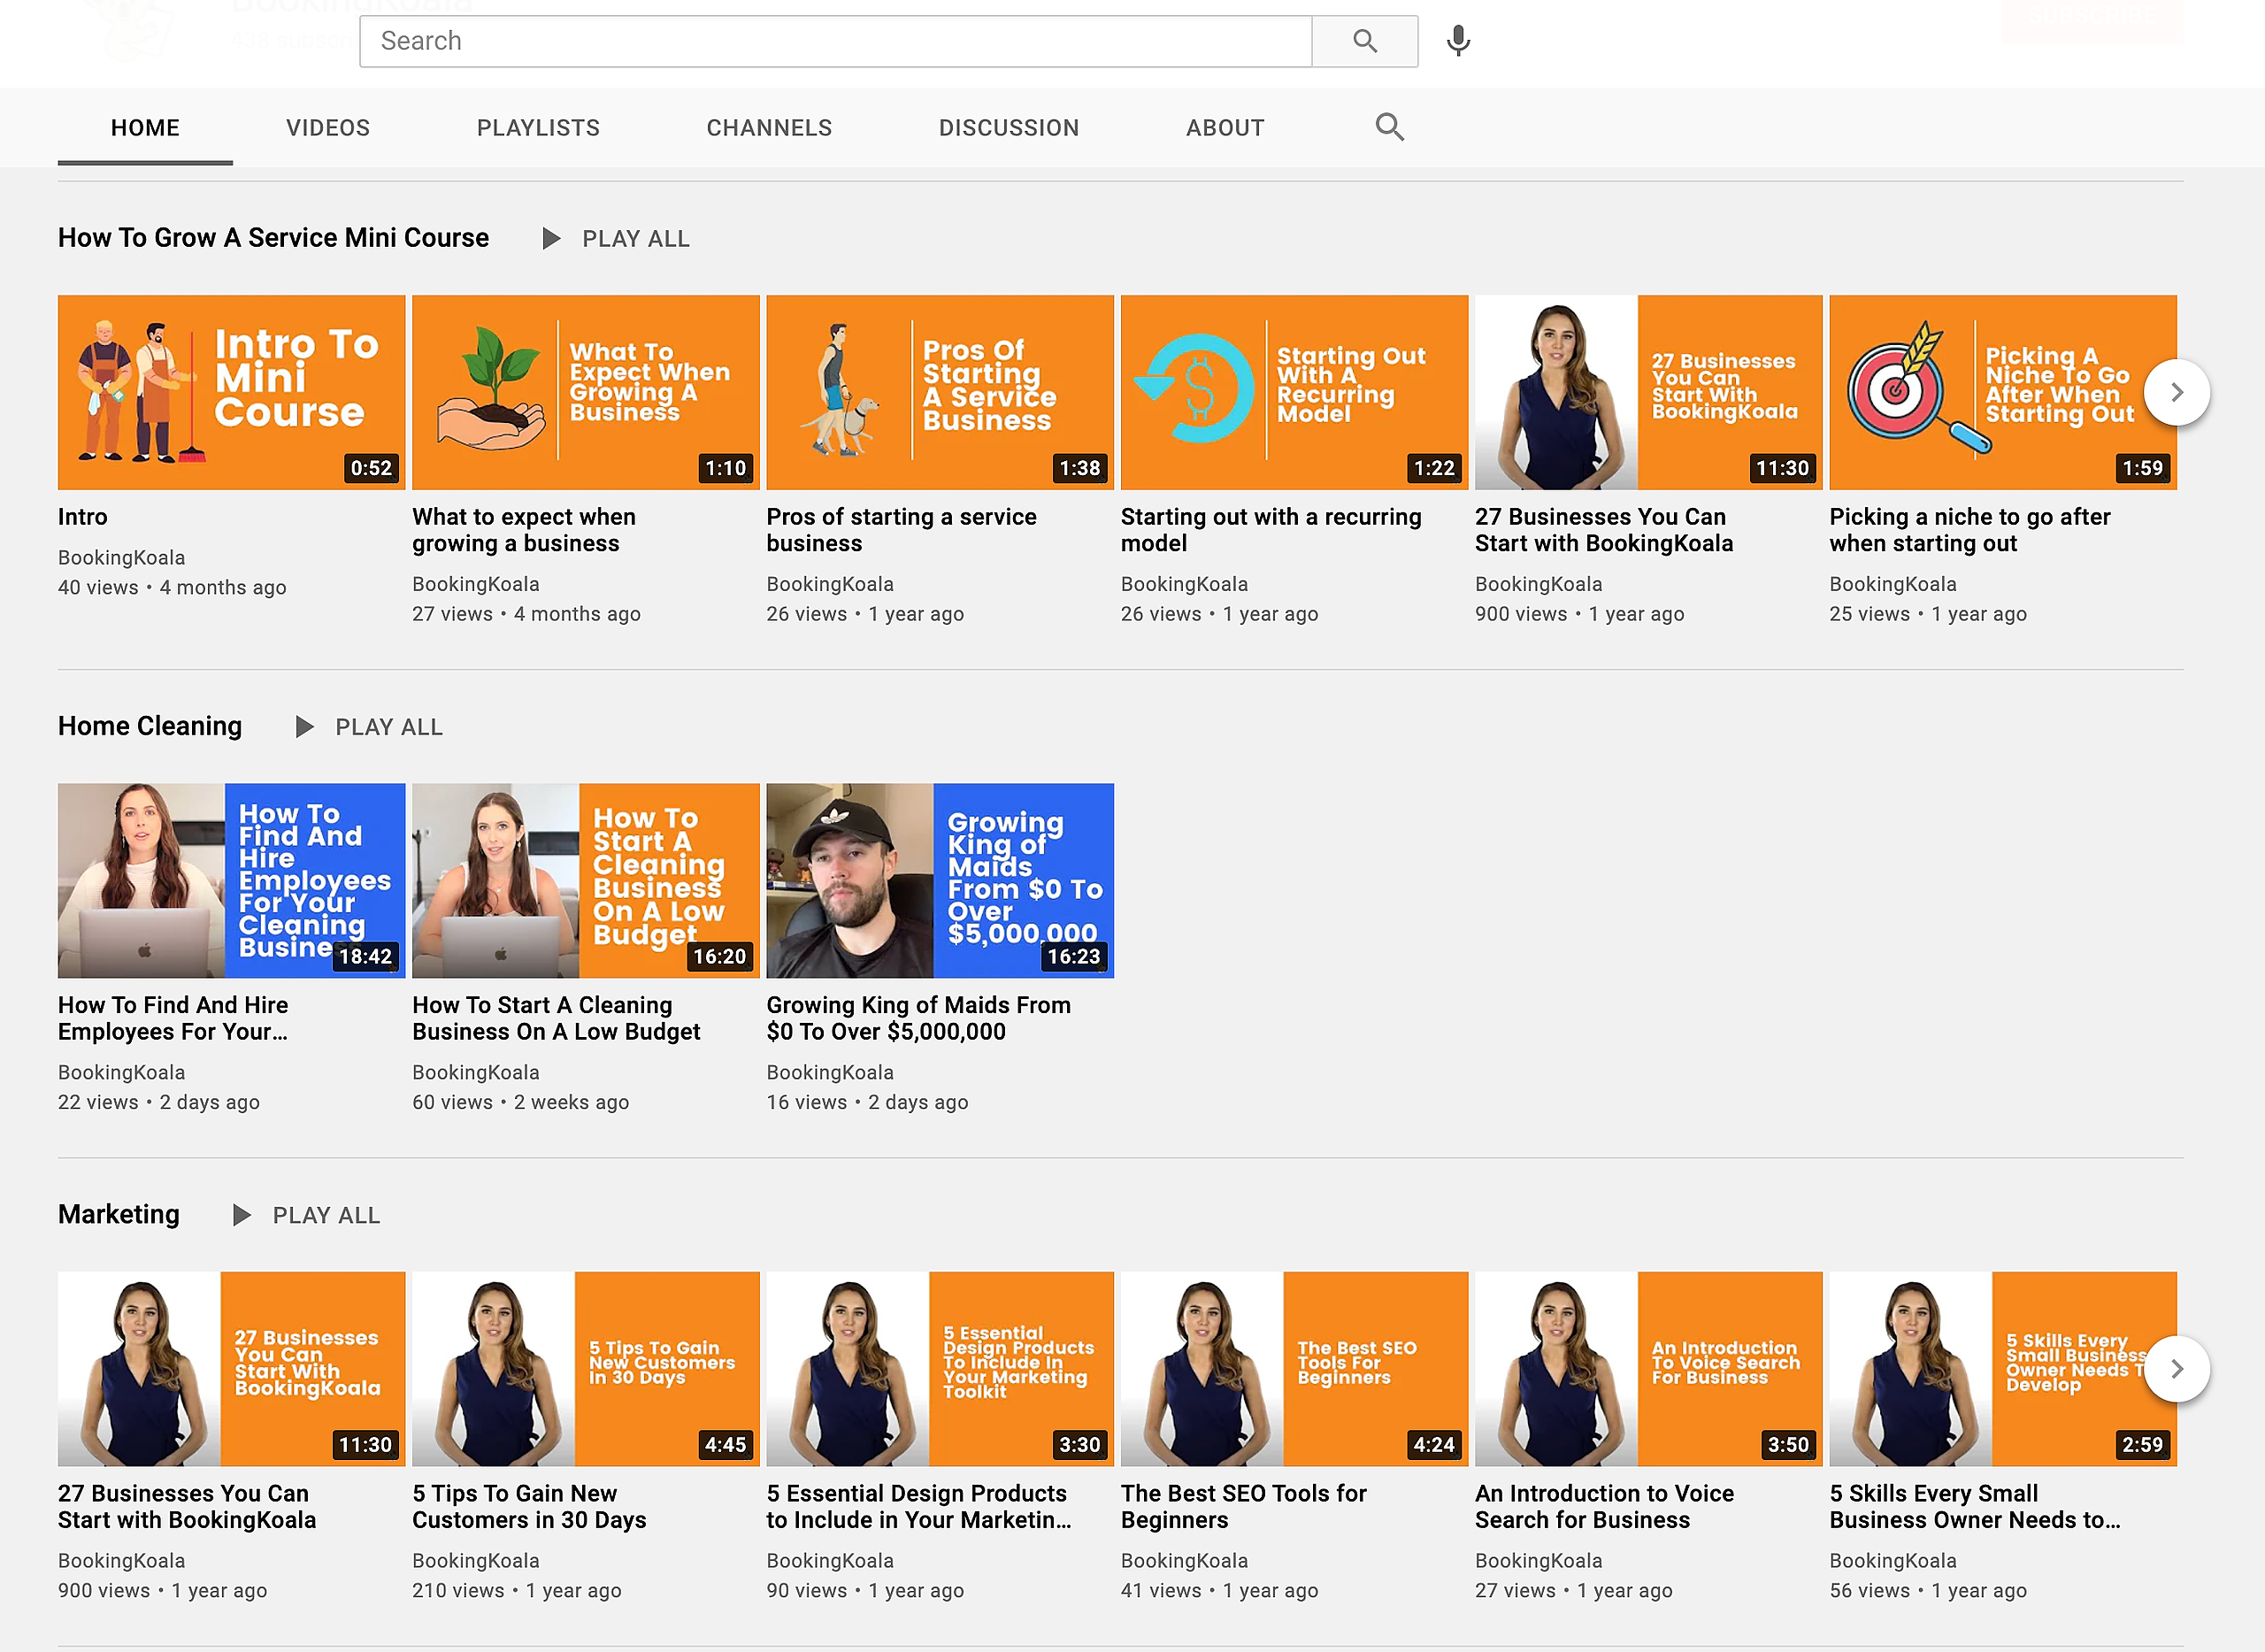Open 5 Tips To Gain New Customers thumbnail
The image size is (2265, 1652).
(x=585, y=1368)
